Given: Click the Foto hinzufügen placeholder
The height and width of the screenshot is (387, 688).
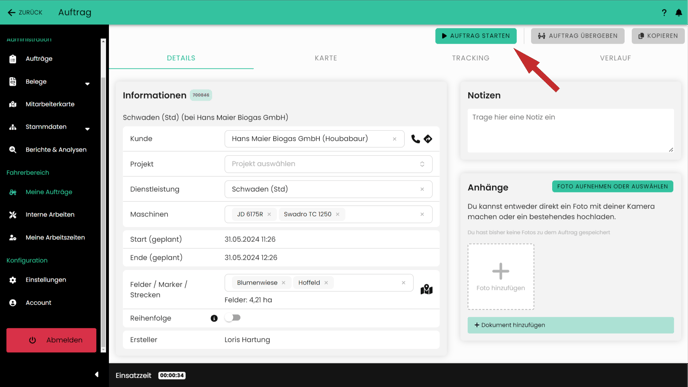Looking at the screenshot, I should [x=501, y=277].
